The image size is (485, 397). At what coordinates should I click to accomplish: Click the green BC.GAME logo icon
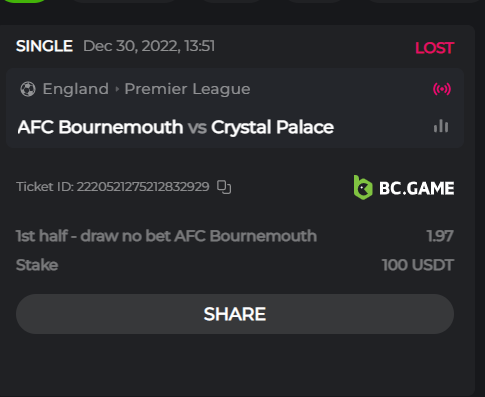[x=363, y=187]
